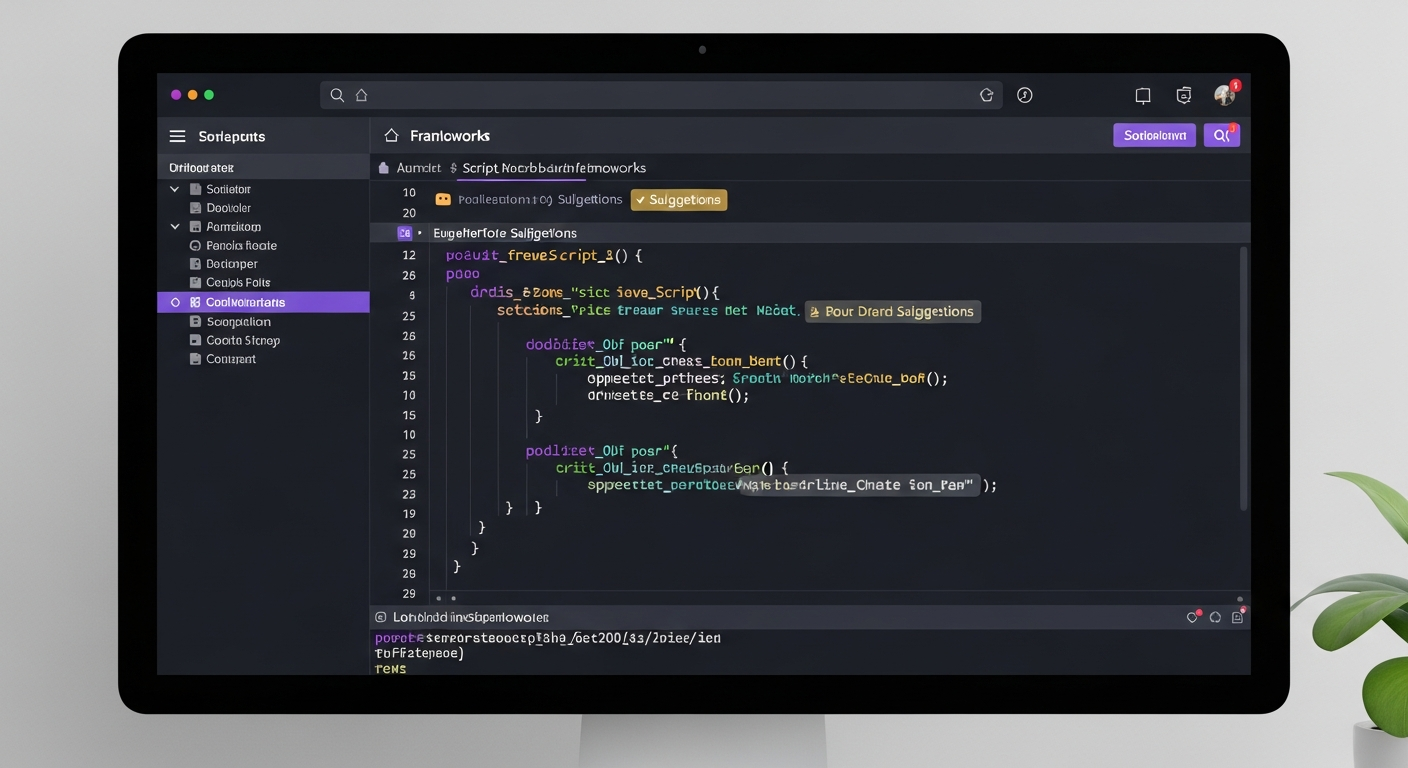Image resolution: width=1408 pixels, height=768 pixels.
Task: Click the terminal panel icon beside Lohoindd
Action: click(380, 618)
